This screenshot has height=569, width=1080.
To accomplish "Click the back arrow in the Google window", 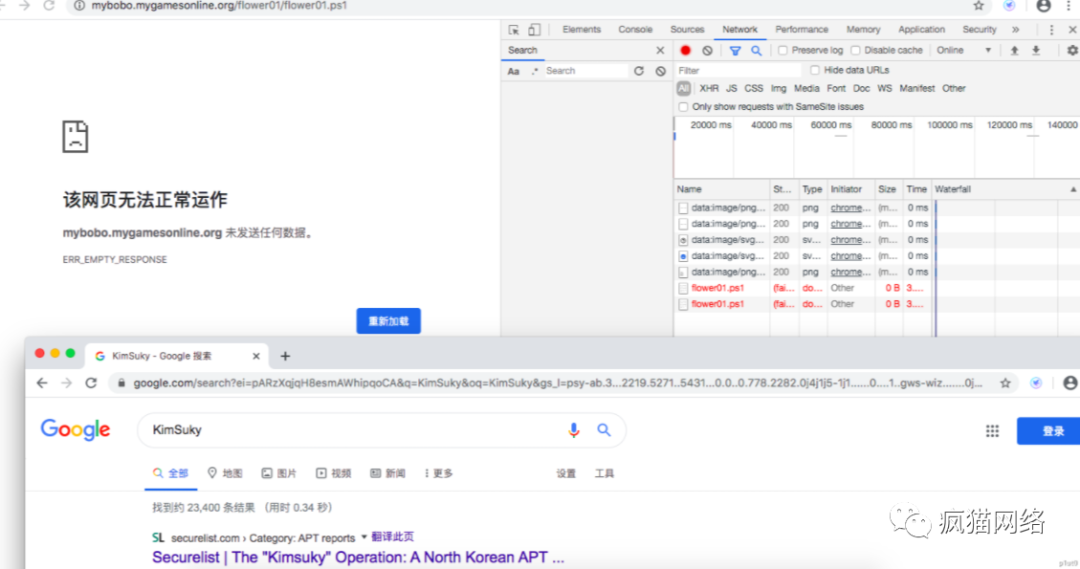I will coord(42,383).
